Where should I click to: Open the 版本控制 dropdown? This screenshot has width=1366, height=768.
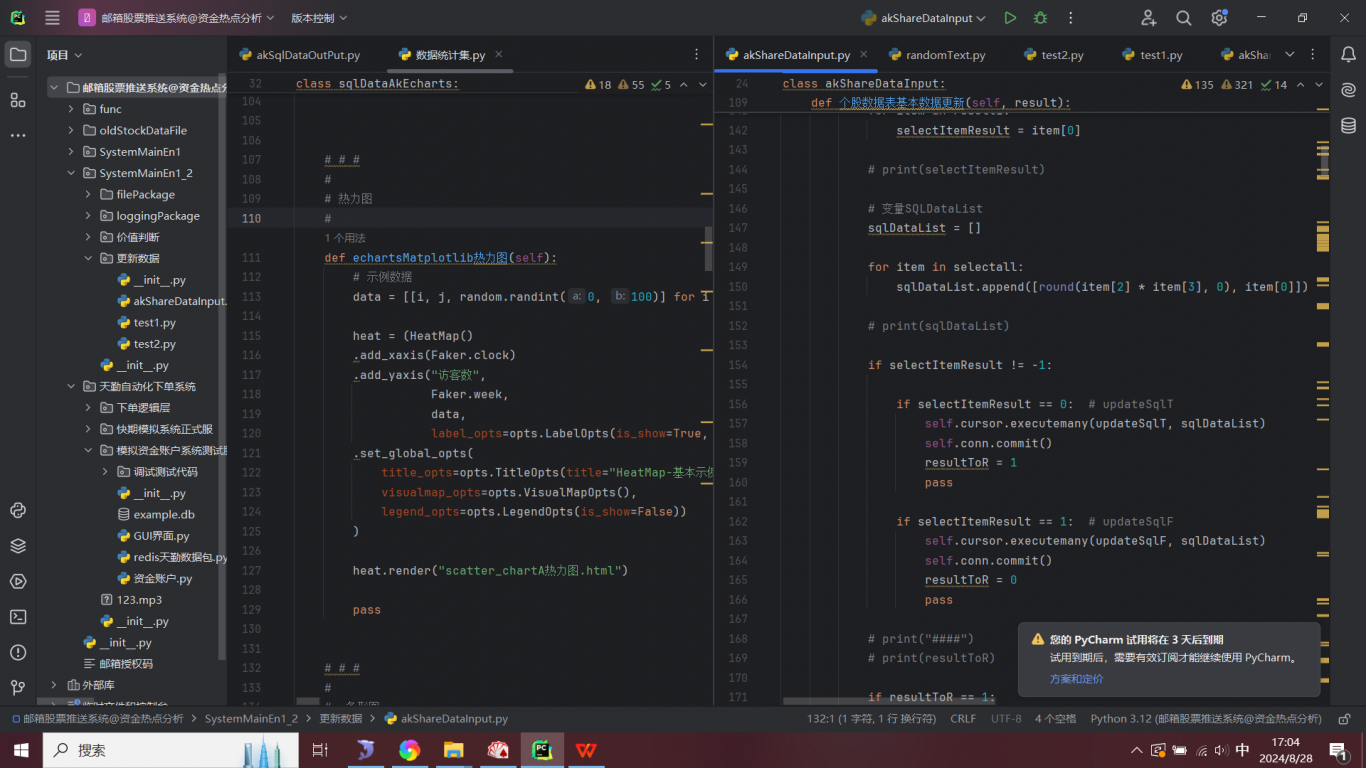click(319, 18)
